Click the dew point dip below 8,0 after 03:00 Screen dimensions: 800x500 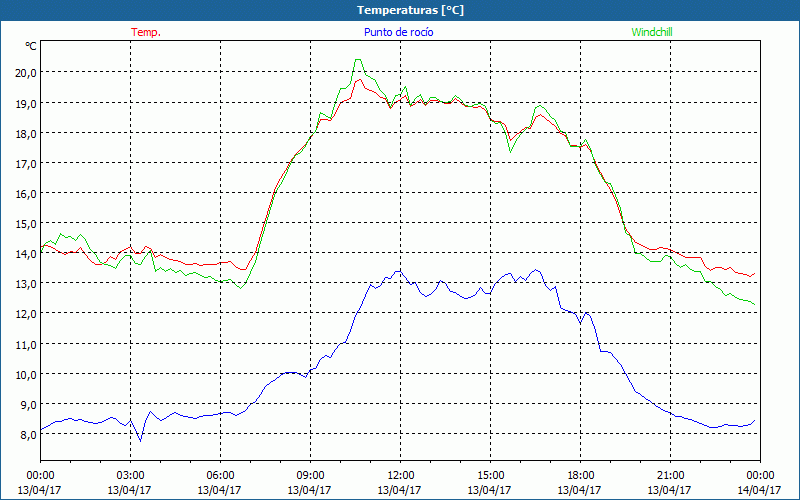(x=140, y=440)
